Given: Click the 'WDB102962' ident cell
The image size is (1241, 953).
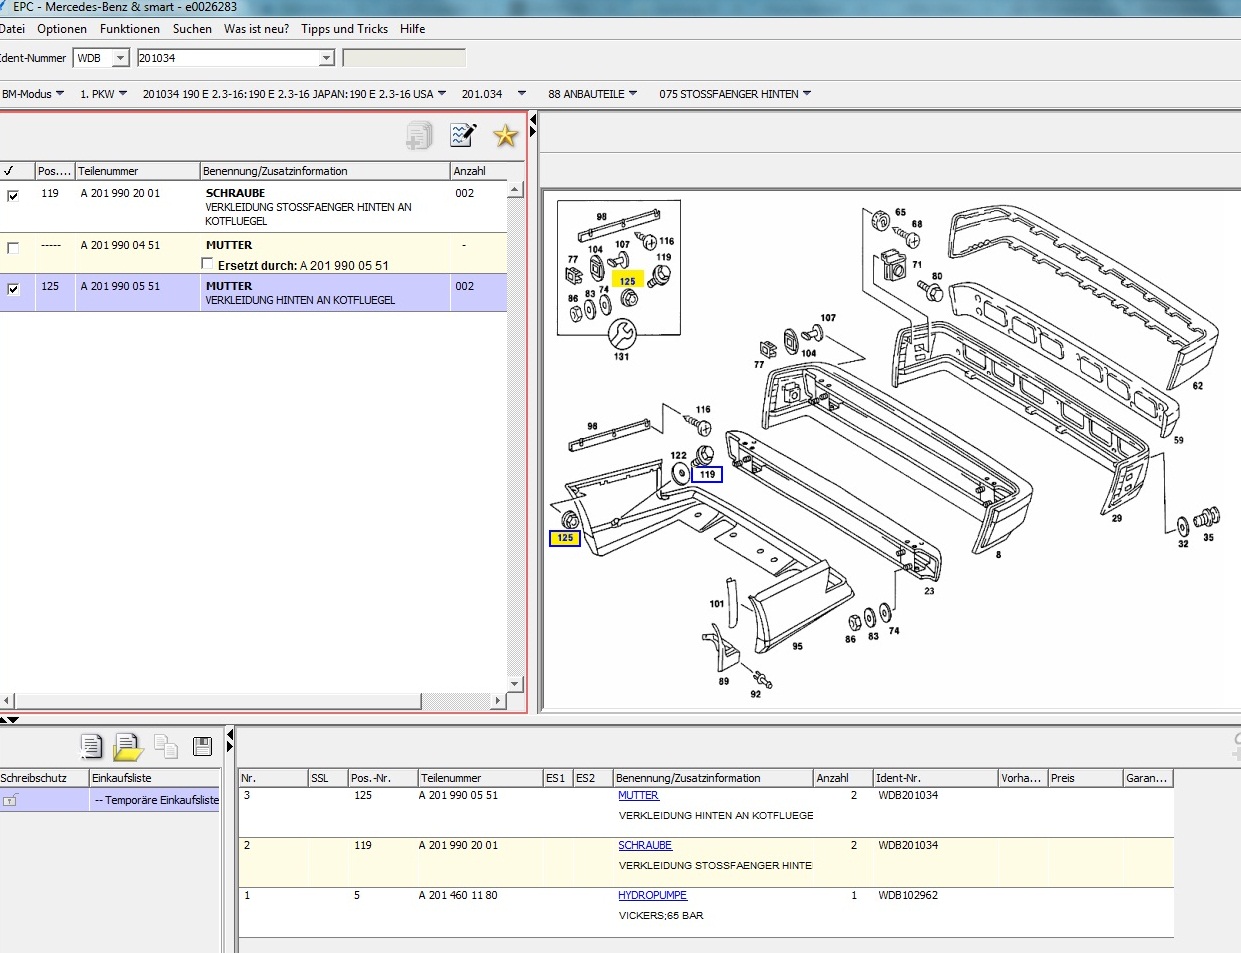Looking at the screenshot, I should (908, 895).
